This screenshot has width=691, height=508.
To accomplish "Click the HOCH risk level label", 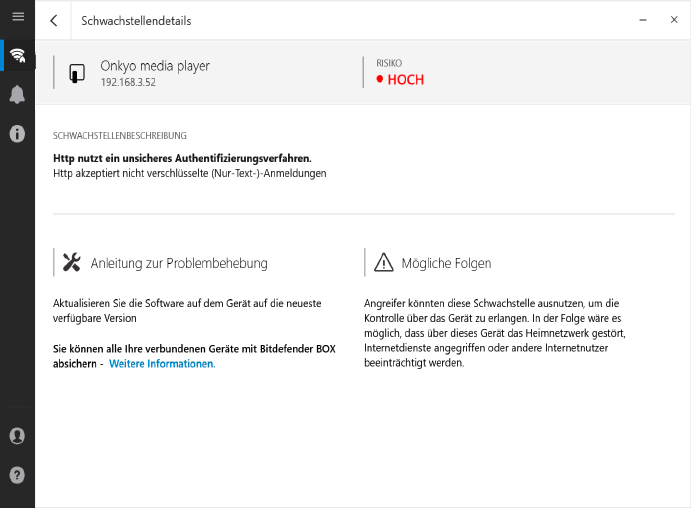I will (x=406, y=80).
